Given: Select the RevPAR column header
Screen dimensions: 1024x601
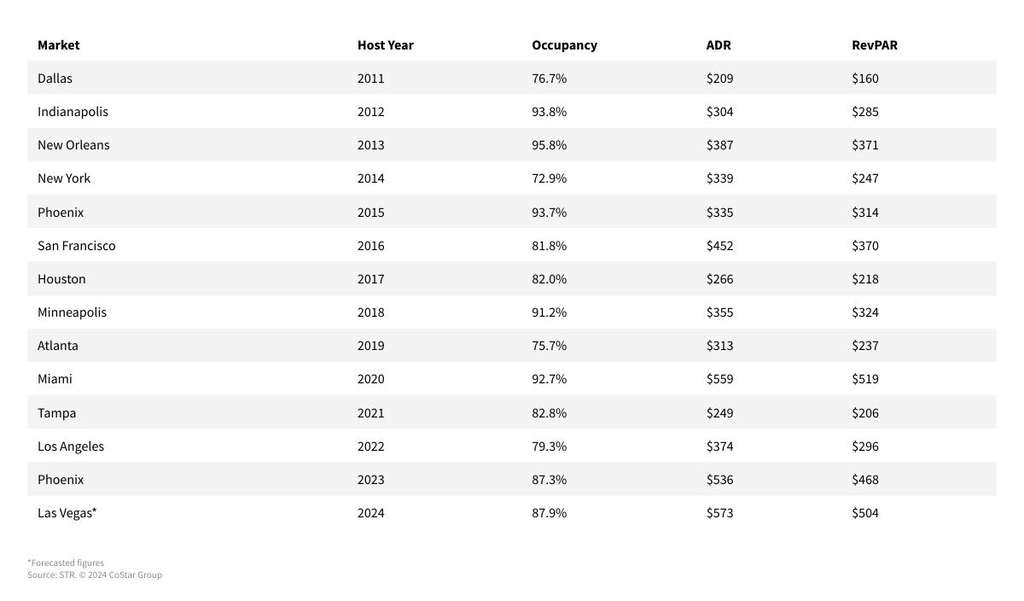Looking at the screenshot, I should [x=874, y=45].
